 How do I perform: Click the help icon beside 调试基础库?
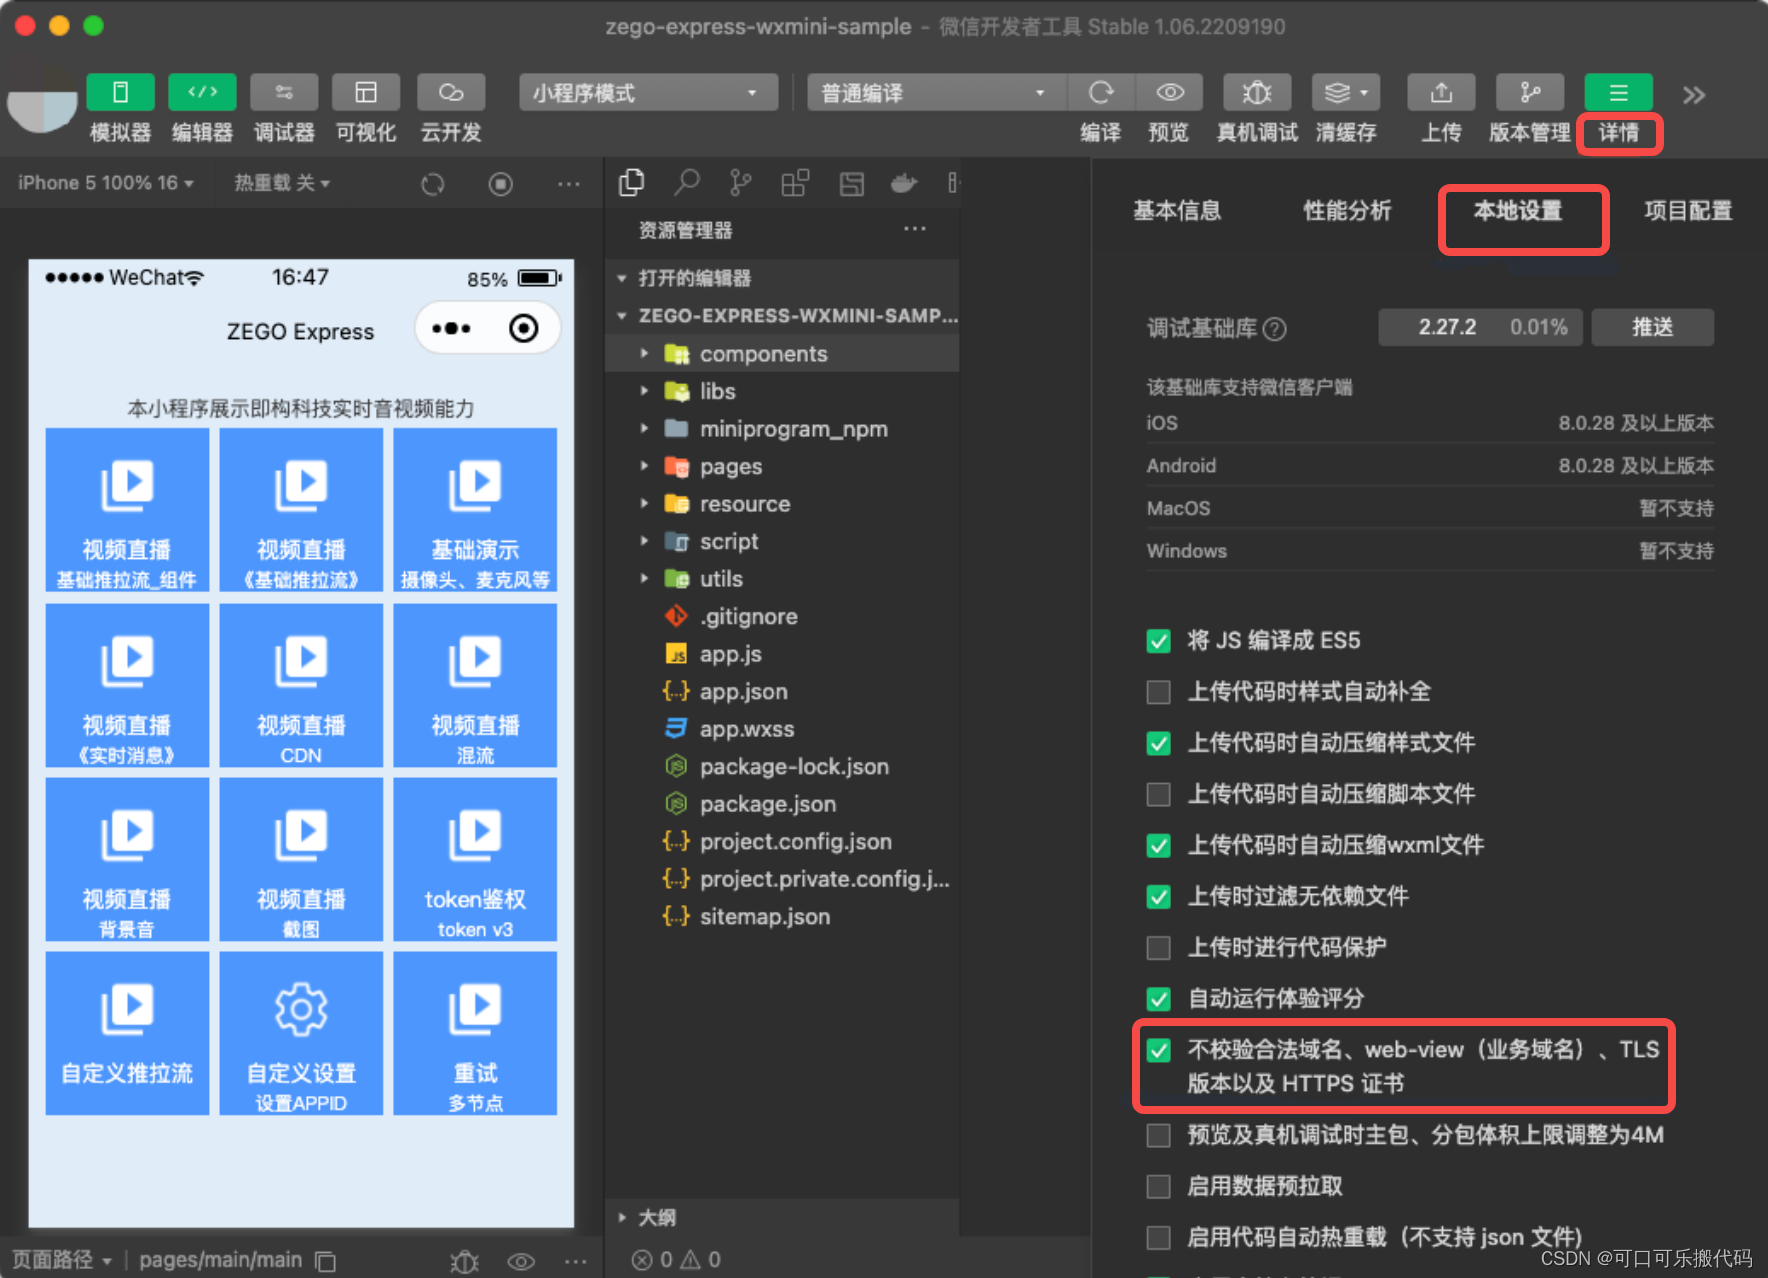pos(1275,329)
